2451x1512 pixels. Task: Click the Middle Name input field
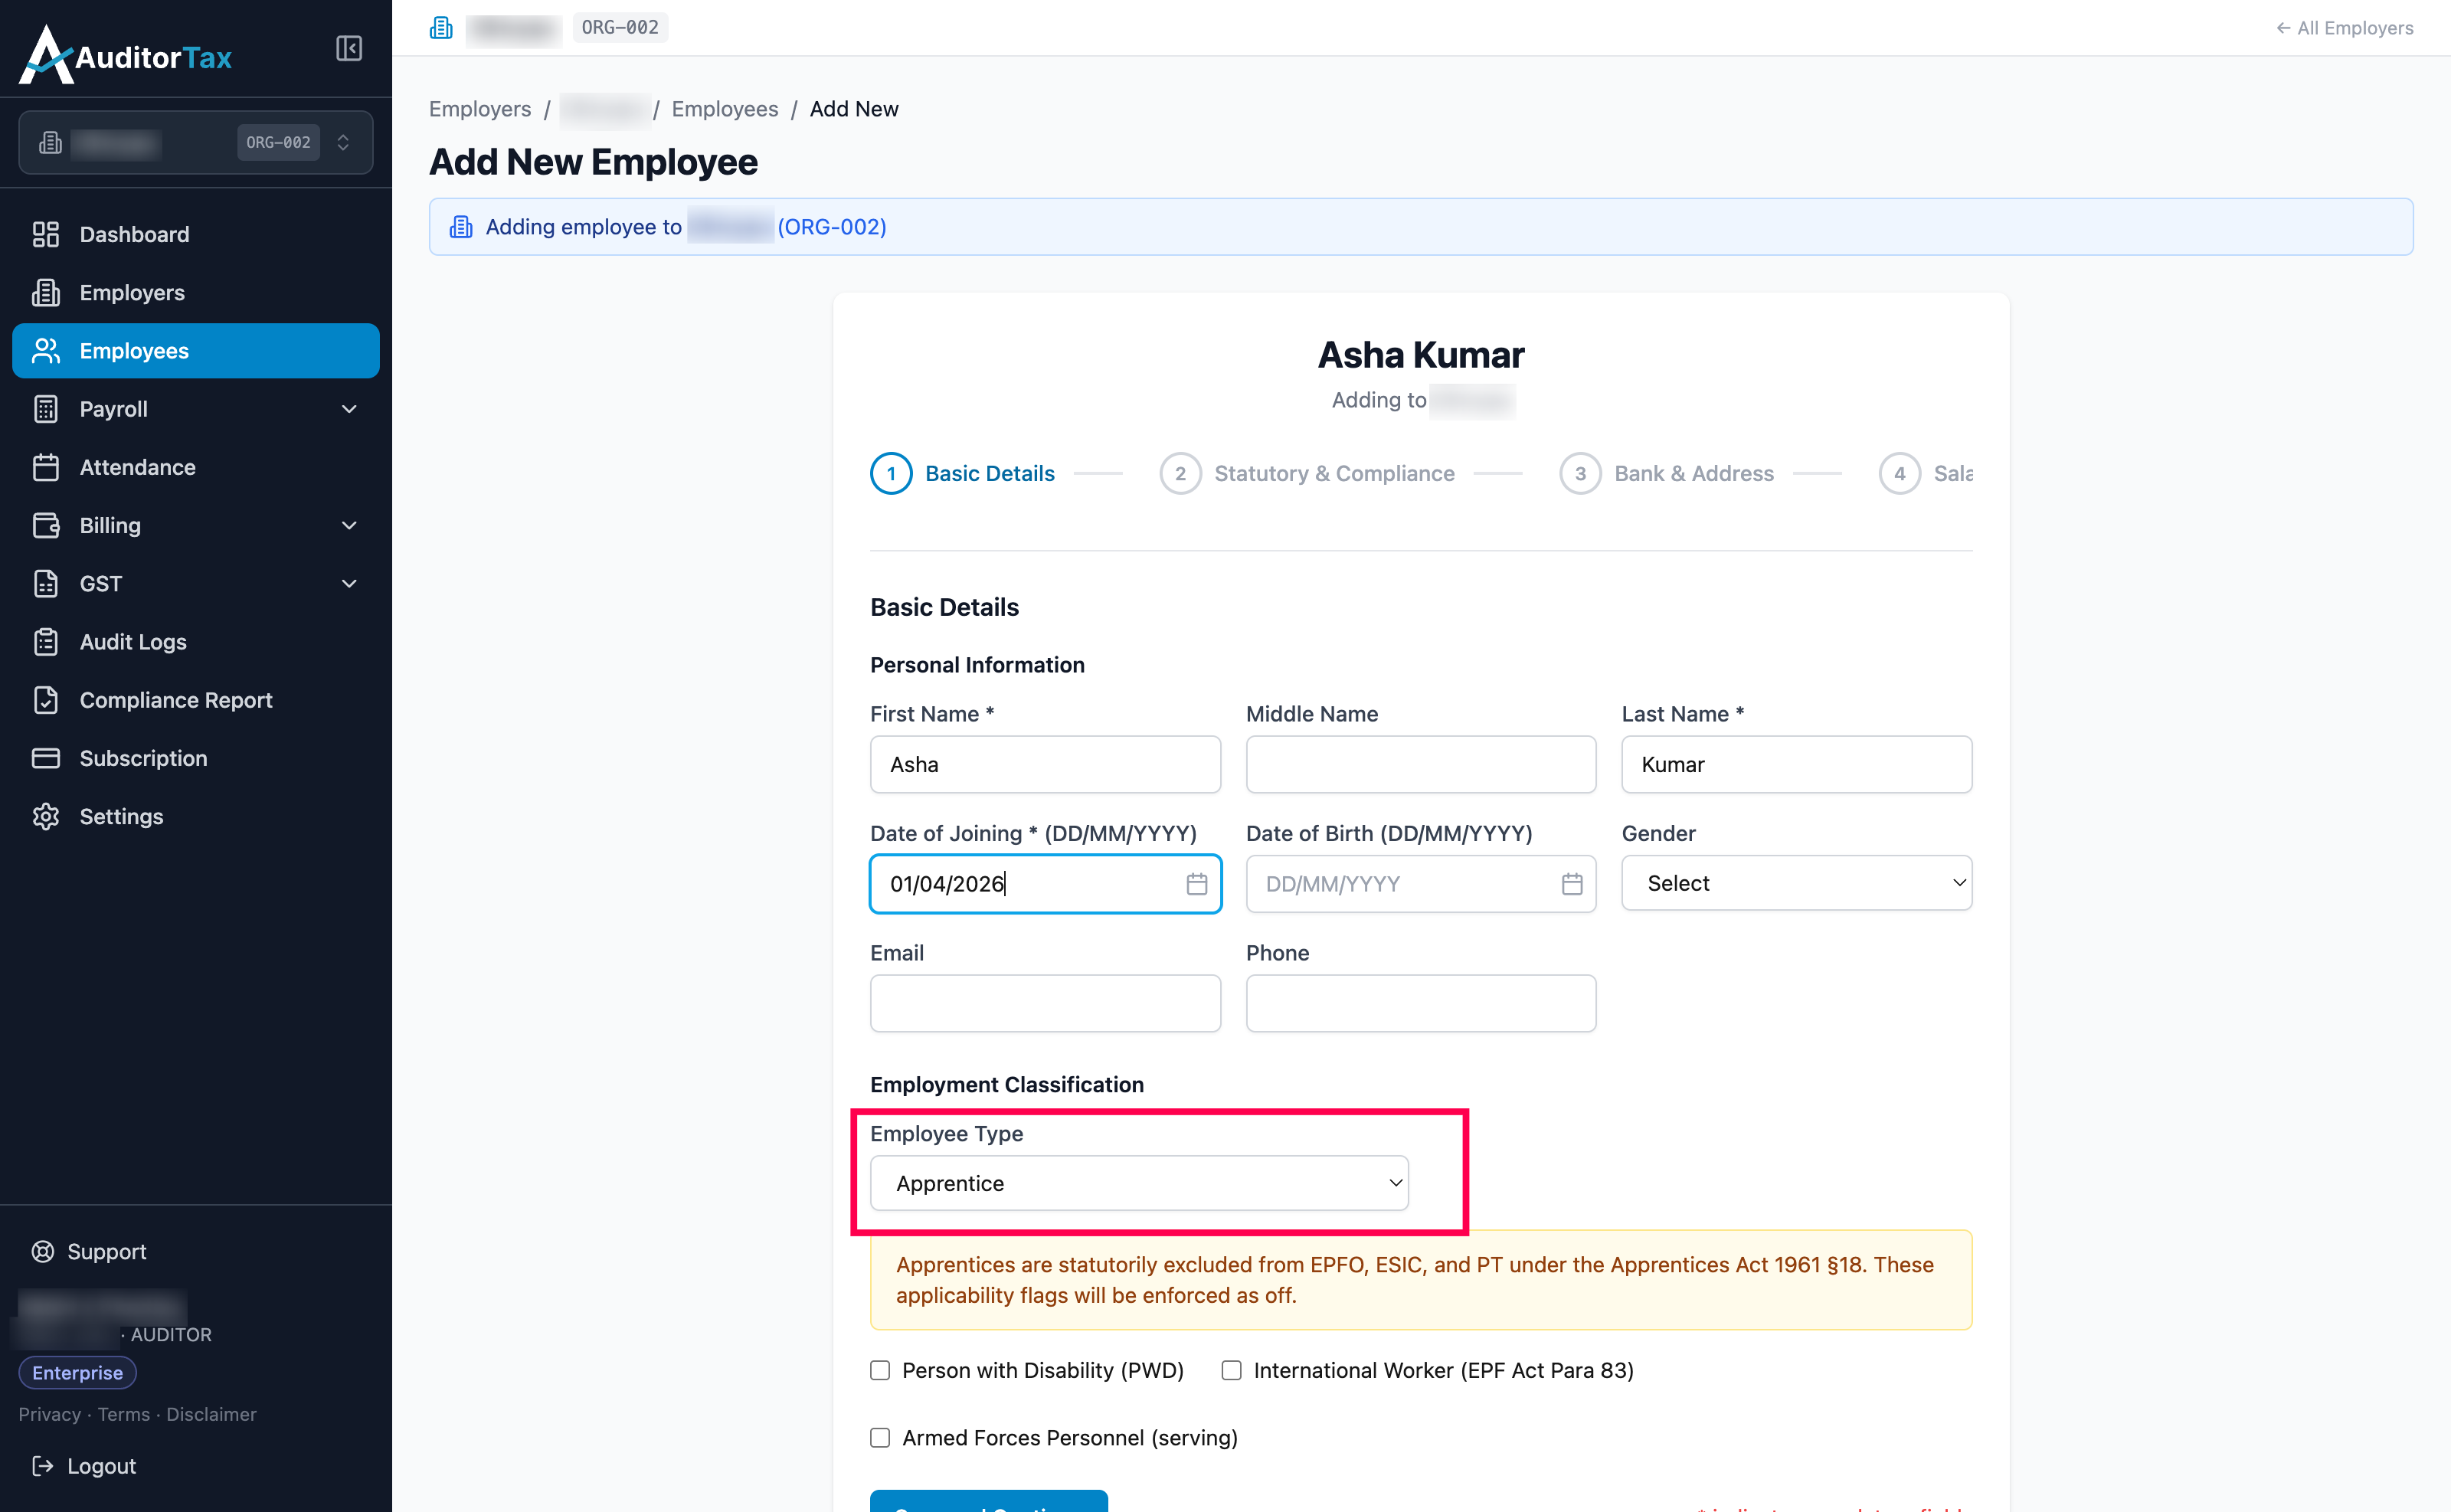(1421, 764)
